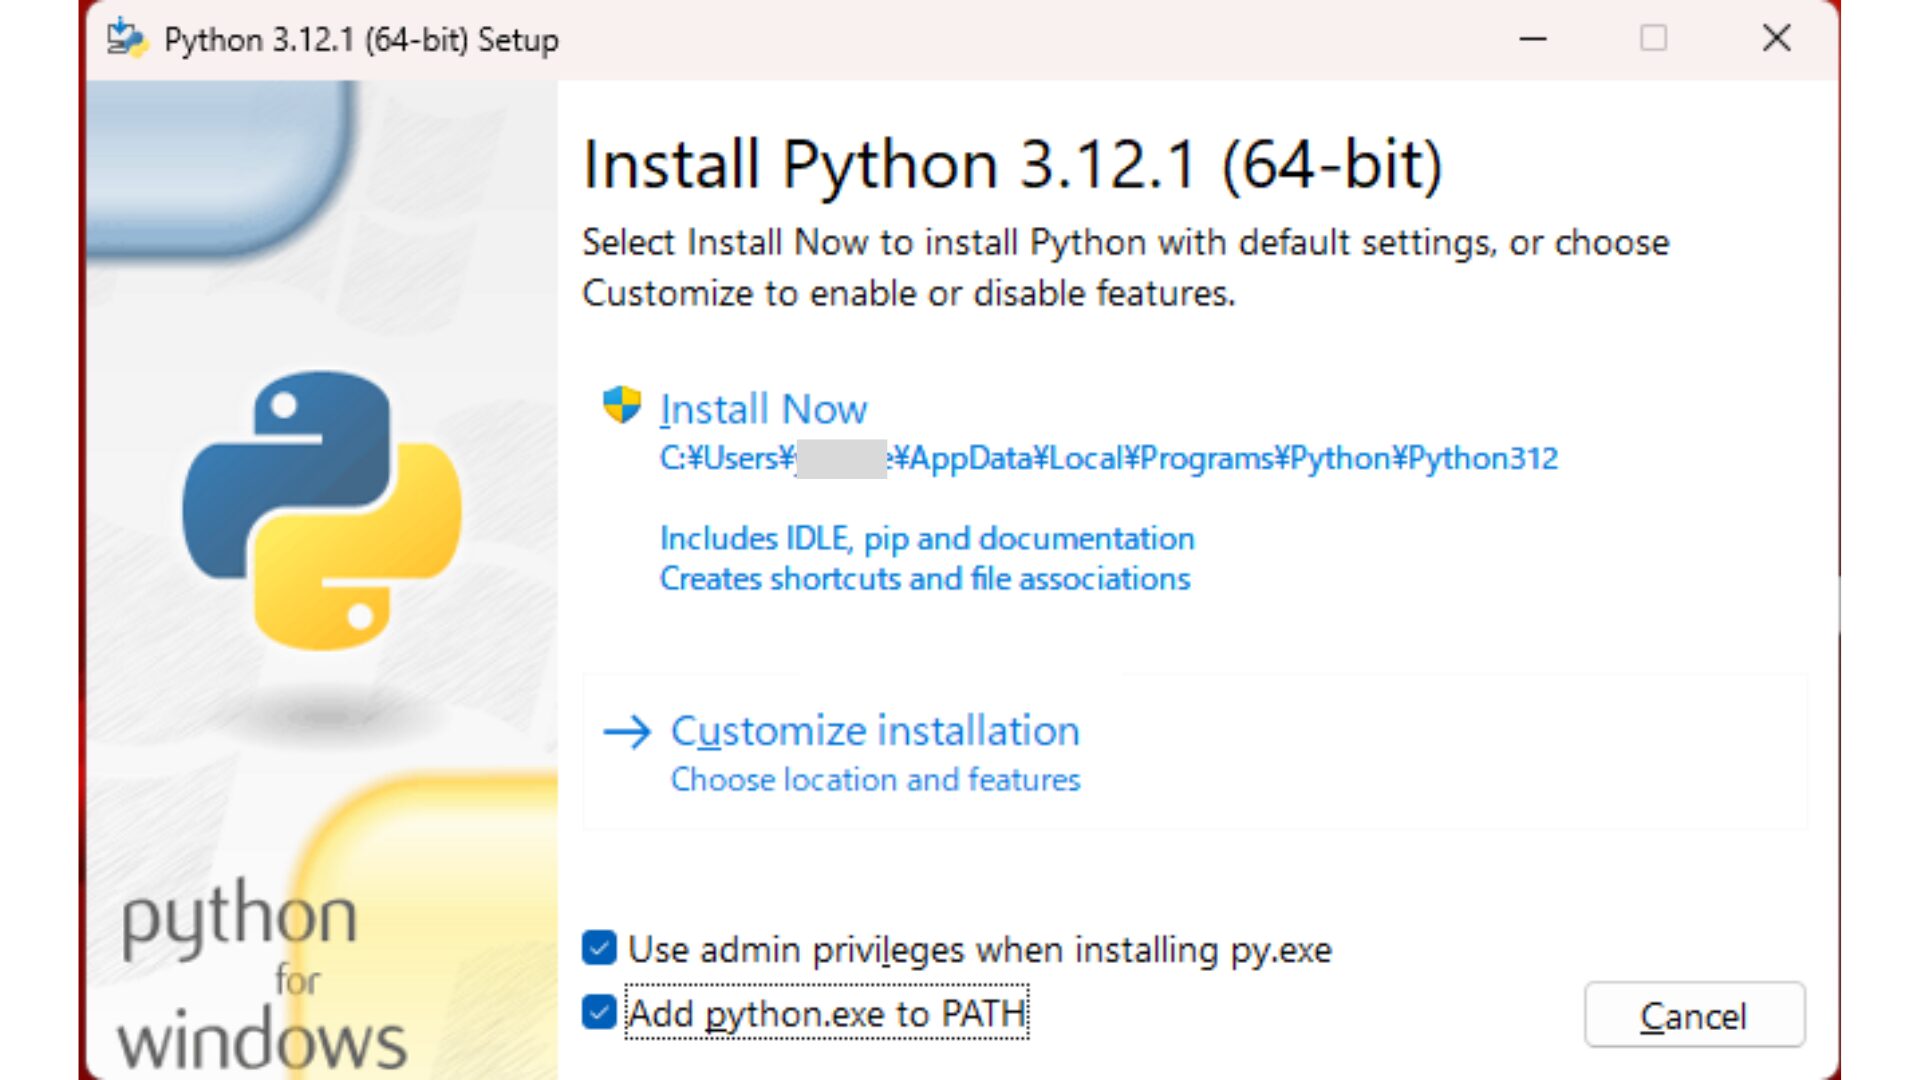Click the Python 3.12.1 Setup title text

(x=360, y=40)
